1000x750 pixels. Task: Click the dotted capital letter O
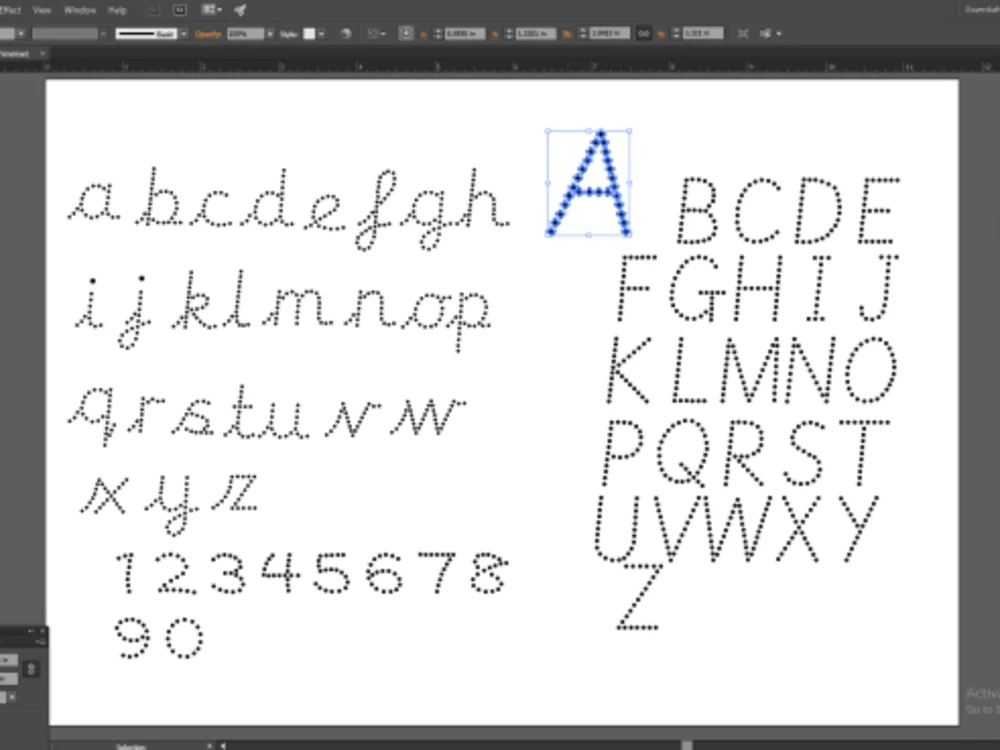point(871,370)
